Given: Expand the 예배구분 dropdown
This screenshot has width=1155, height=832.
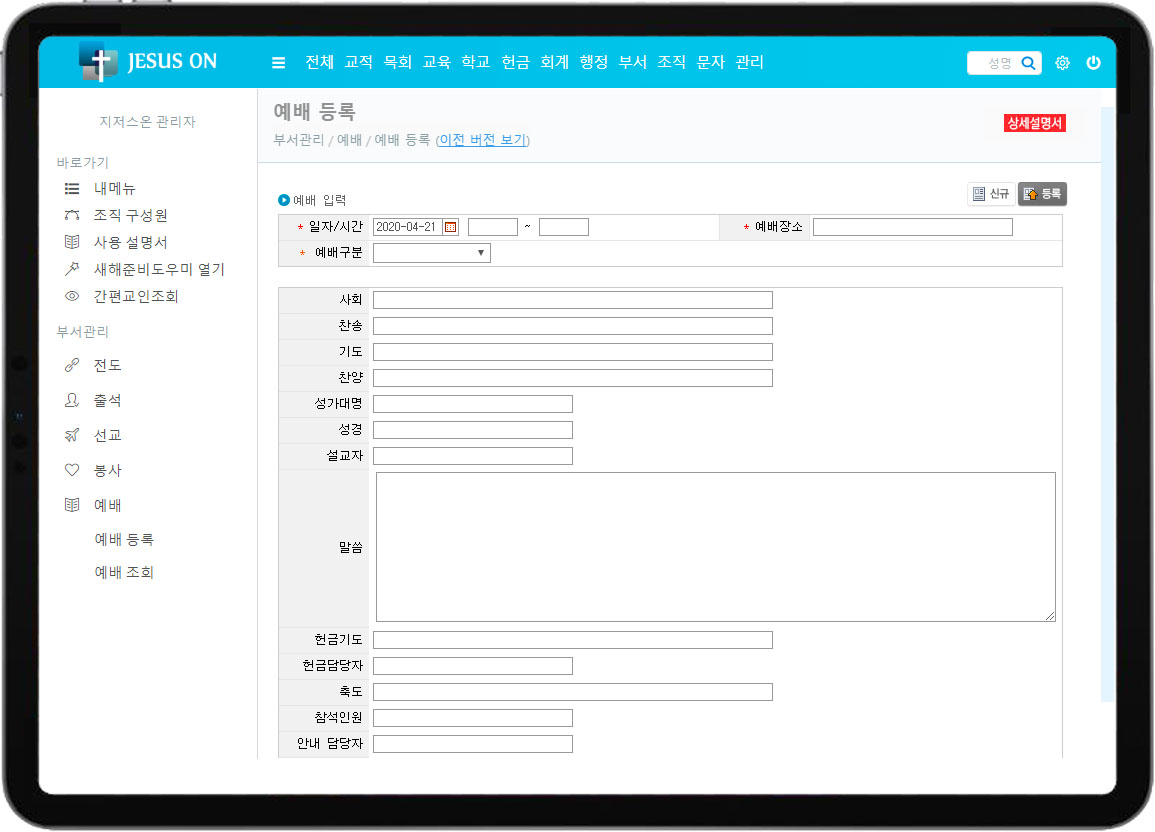Looking at the screenshot, I should point(431,253).
